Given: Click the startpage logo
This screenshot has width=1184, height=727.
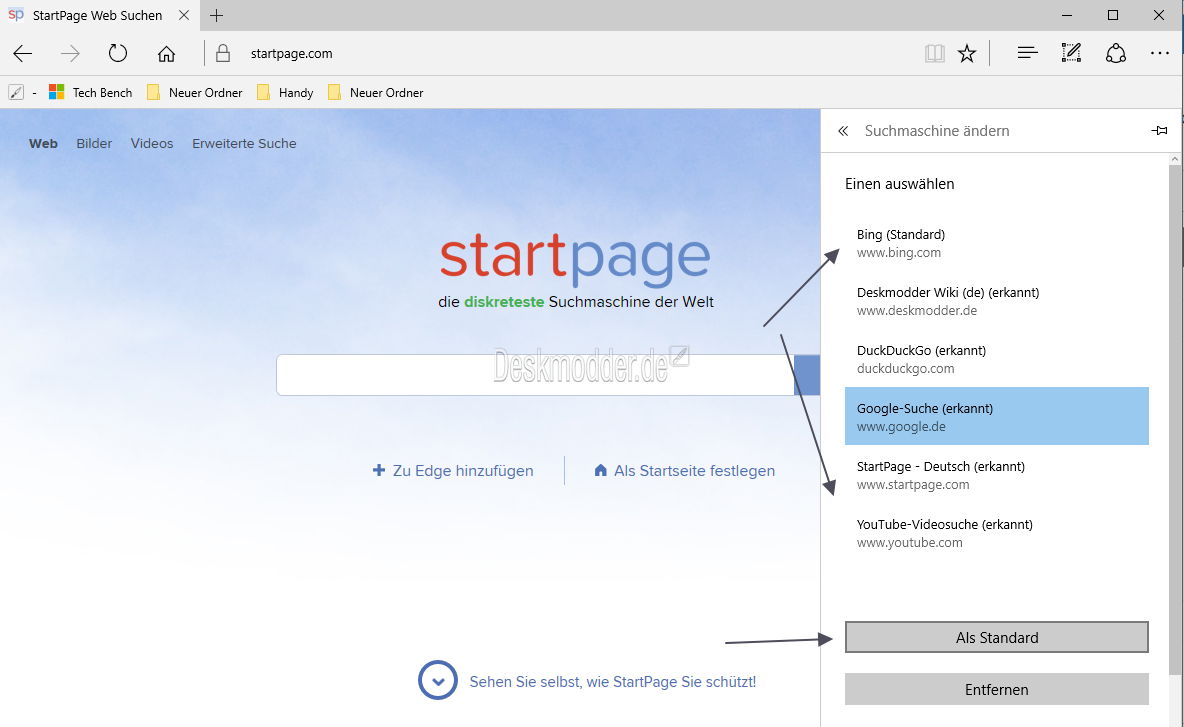Looking at the screenshot, I should [575, 258].
